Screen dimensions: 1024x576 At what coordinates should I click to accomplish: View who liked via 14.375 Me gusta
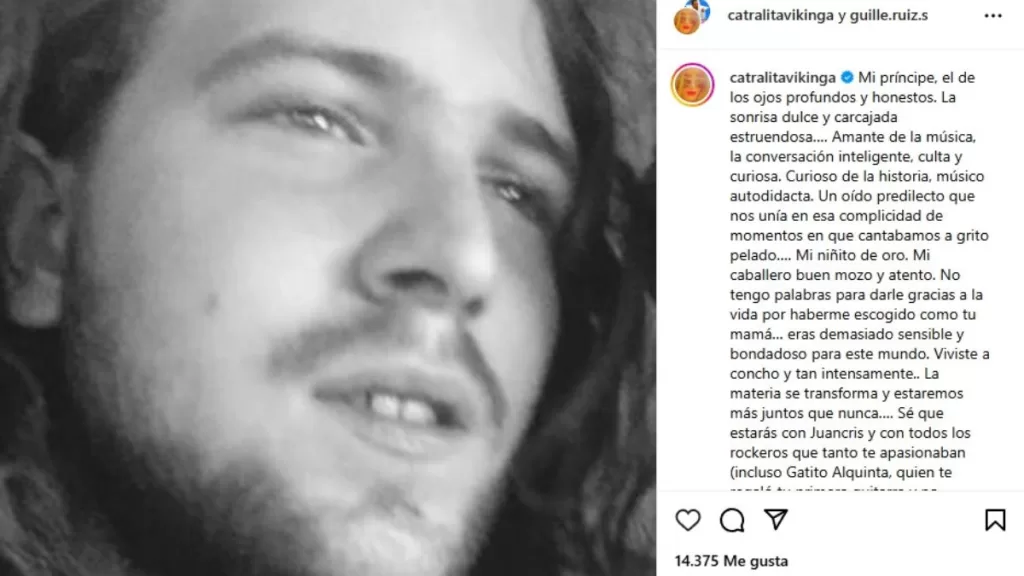[x=731, y=561]
